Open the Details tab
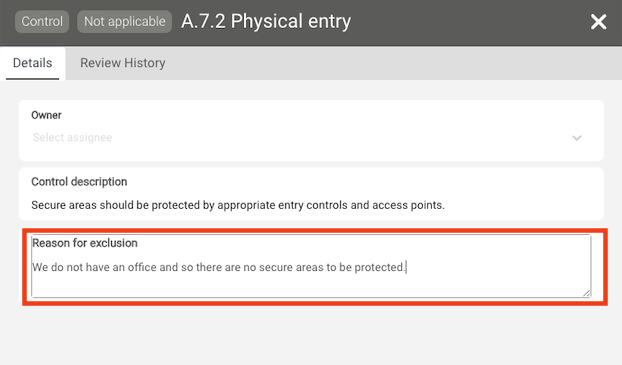622x365 pixels. click(33, 63)
